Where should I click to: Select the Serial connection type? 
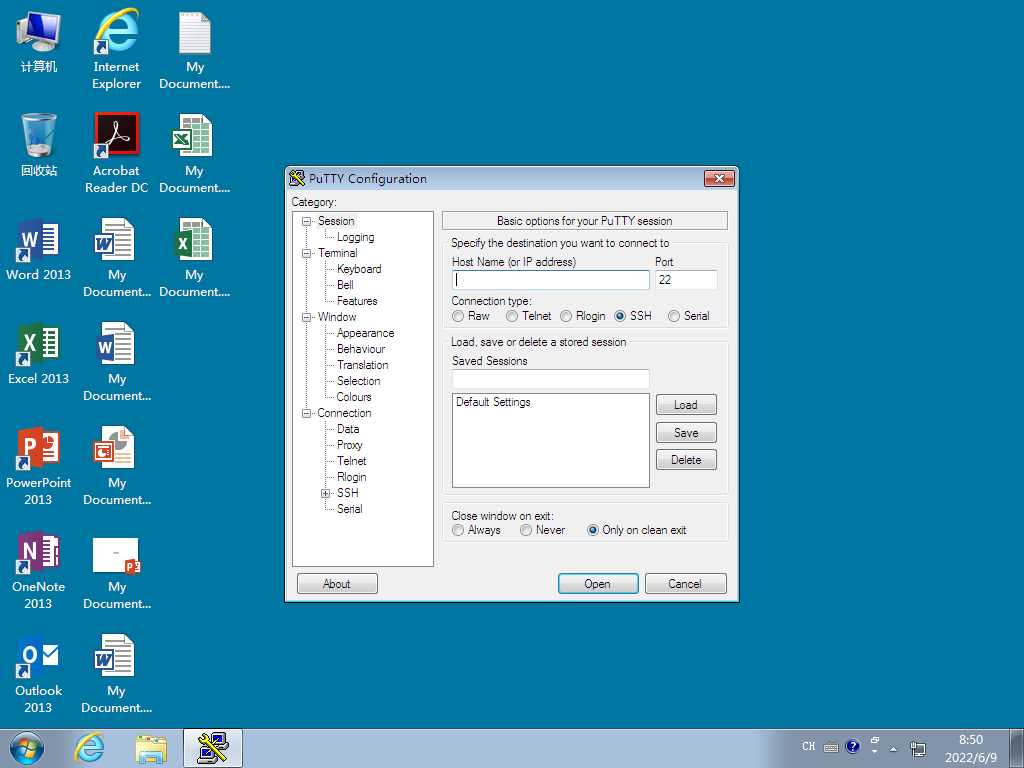[674, 316]
